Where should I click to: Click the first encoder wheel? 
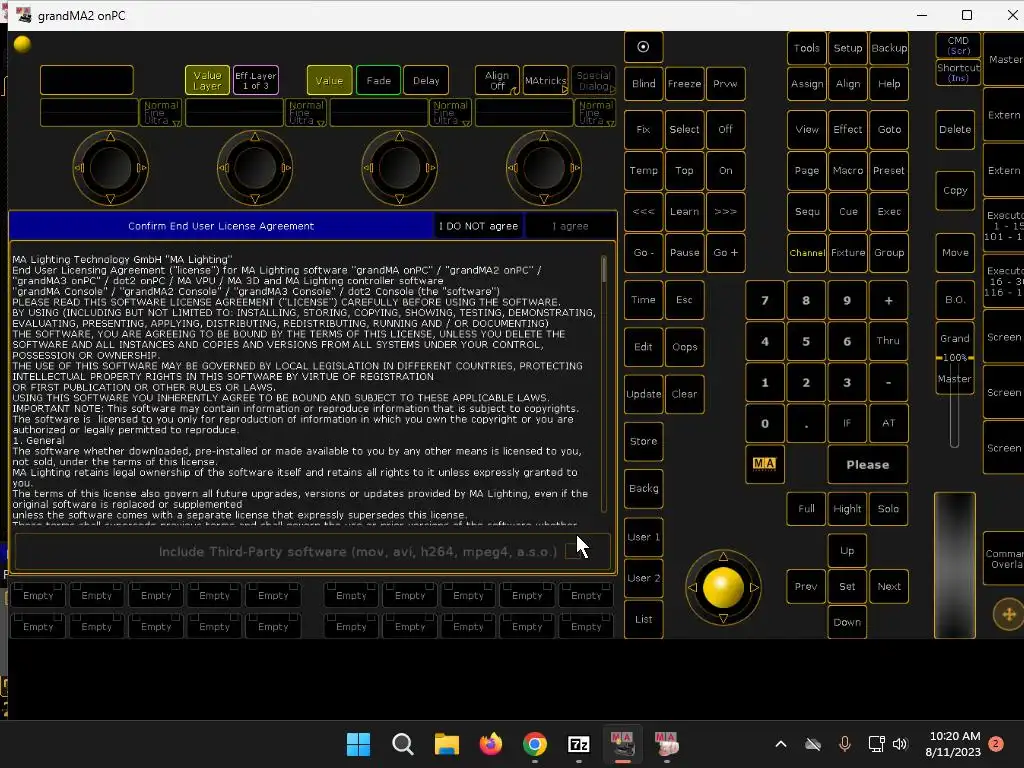pos(110,168)
